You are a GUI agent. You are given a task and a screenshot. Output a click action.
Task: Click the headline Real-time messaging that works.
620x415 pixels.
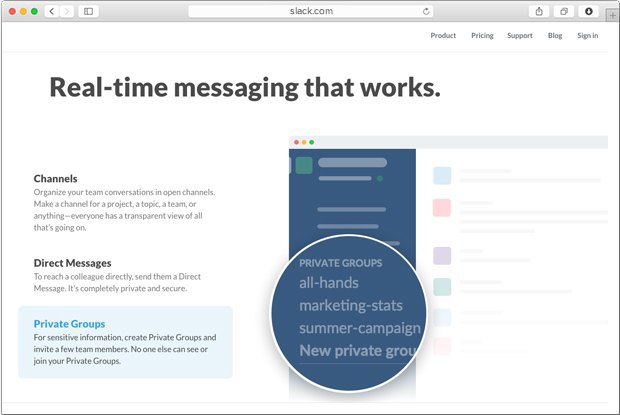(245, 88)
